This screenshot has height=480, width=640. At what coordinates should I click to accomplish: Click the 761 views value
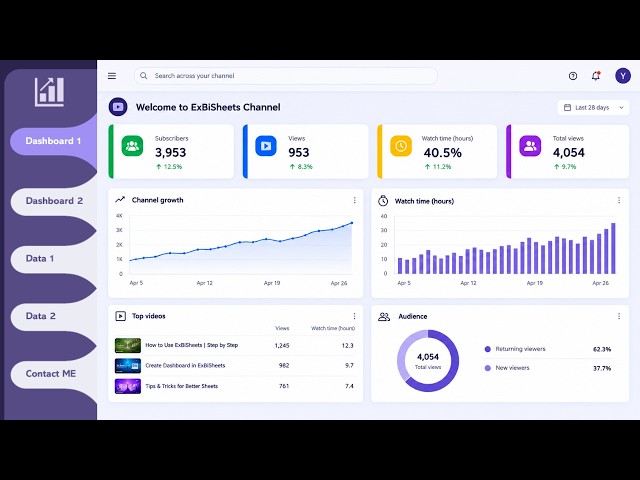coord(284,386)
